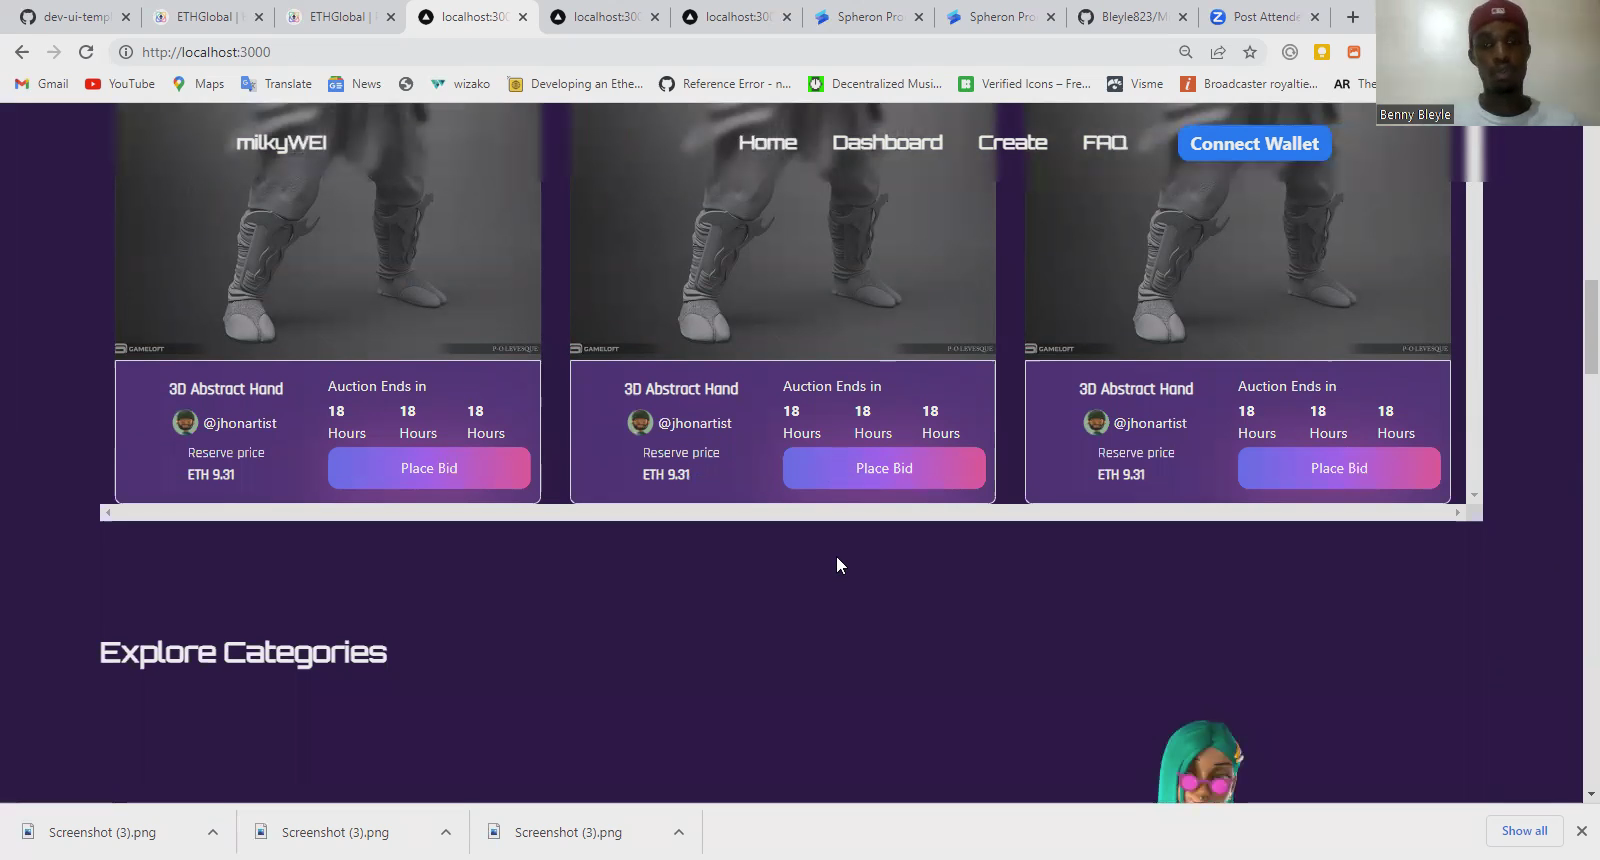Open Dashboard in site navigation
The height and width of the screenshot is (860, 1600).
[x=888, y=143]
